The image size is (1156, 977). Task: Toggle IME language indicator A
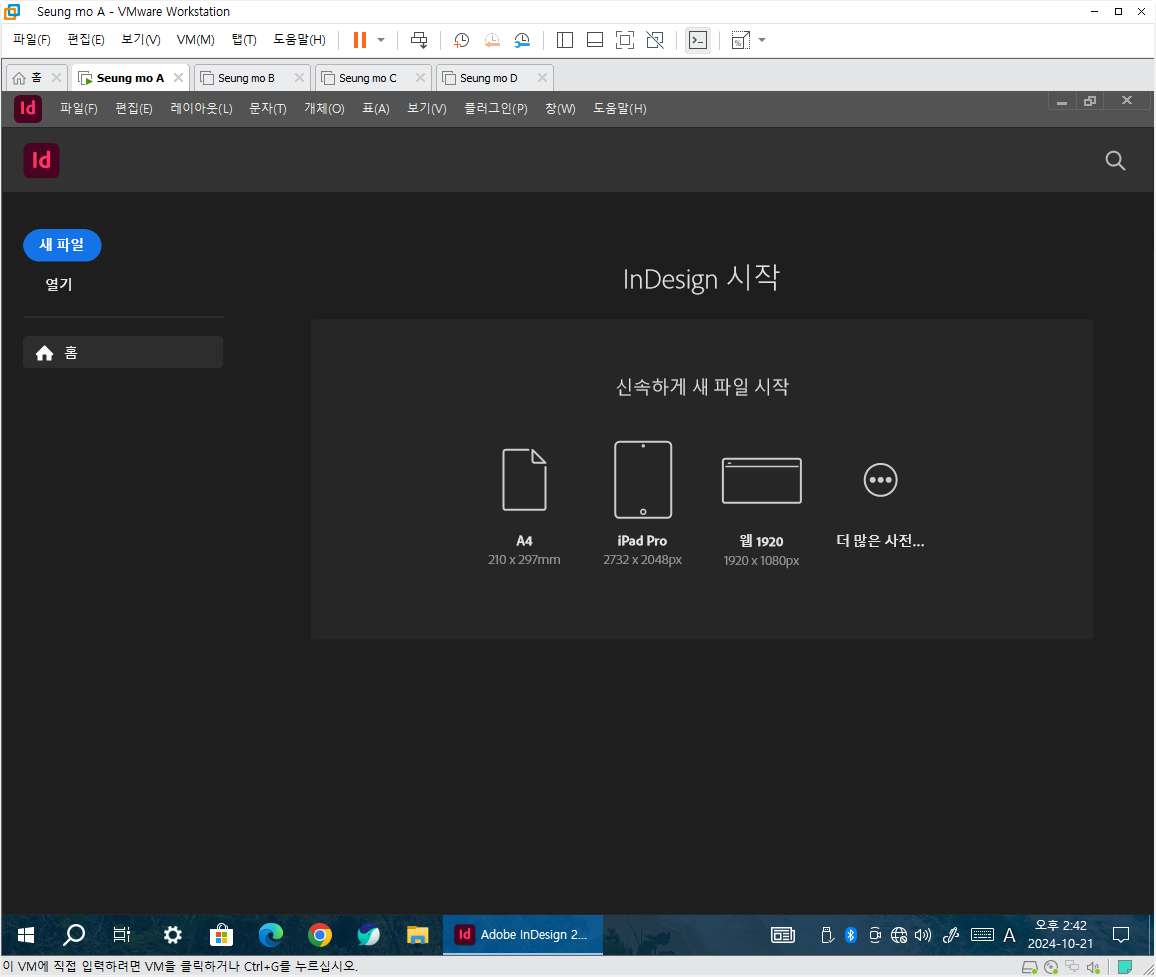pos(1009,935)
